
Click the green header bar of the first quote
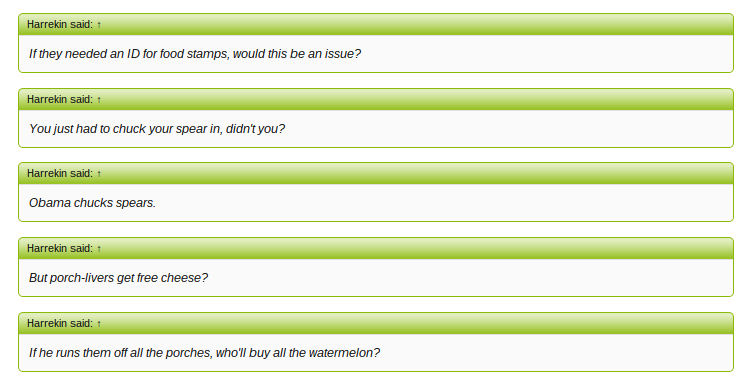pos(375,24)
